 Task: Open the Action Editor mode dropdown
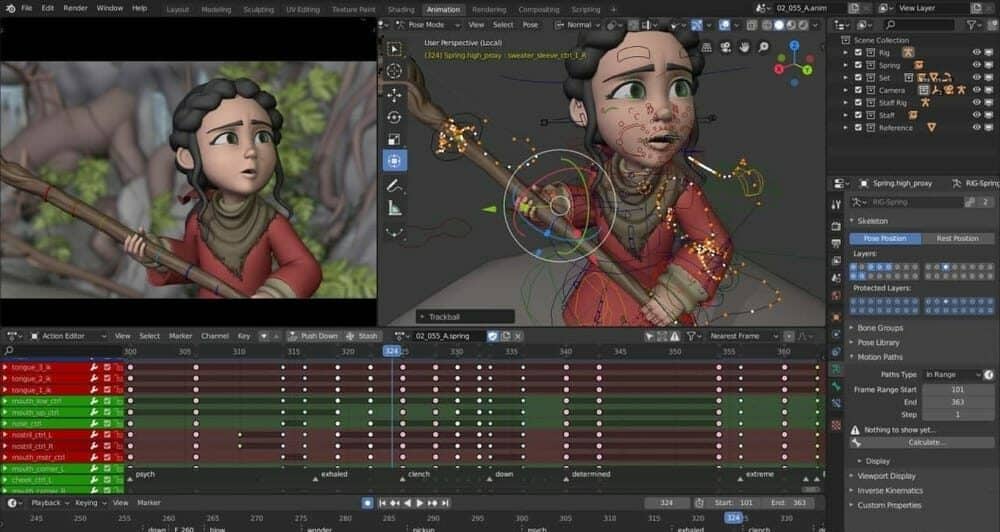coord(69,336)
